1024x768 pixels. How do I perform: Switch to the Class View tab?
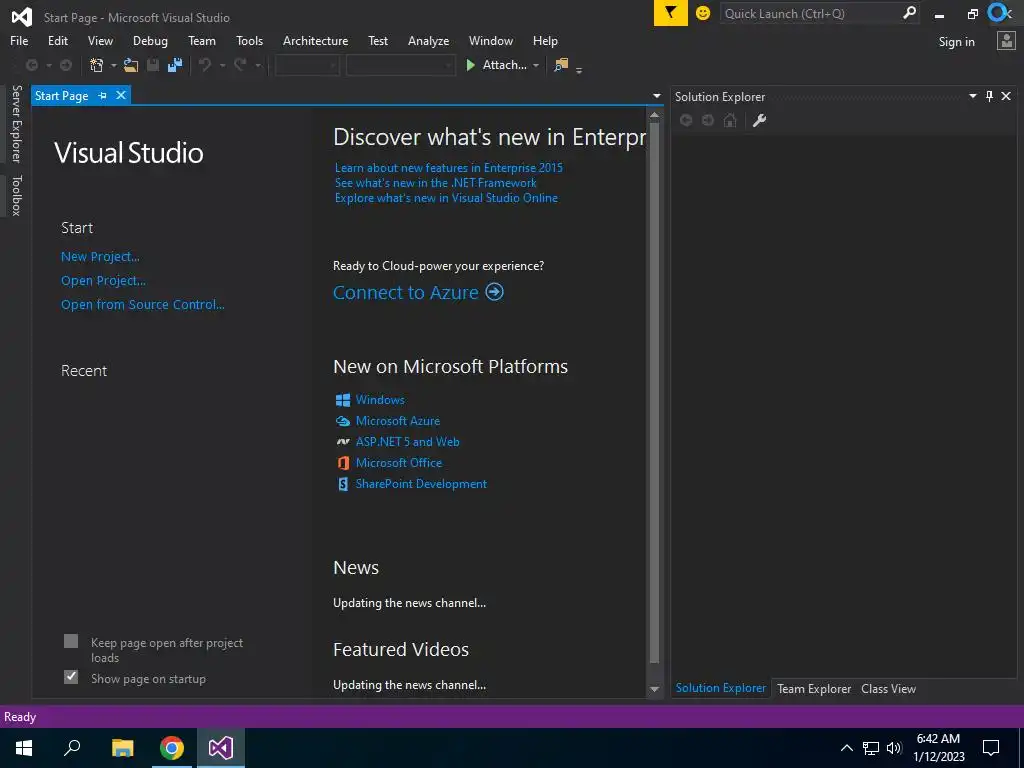point(888,688)
